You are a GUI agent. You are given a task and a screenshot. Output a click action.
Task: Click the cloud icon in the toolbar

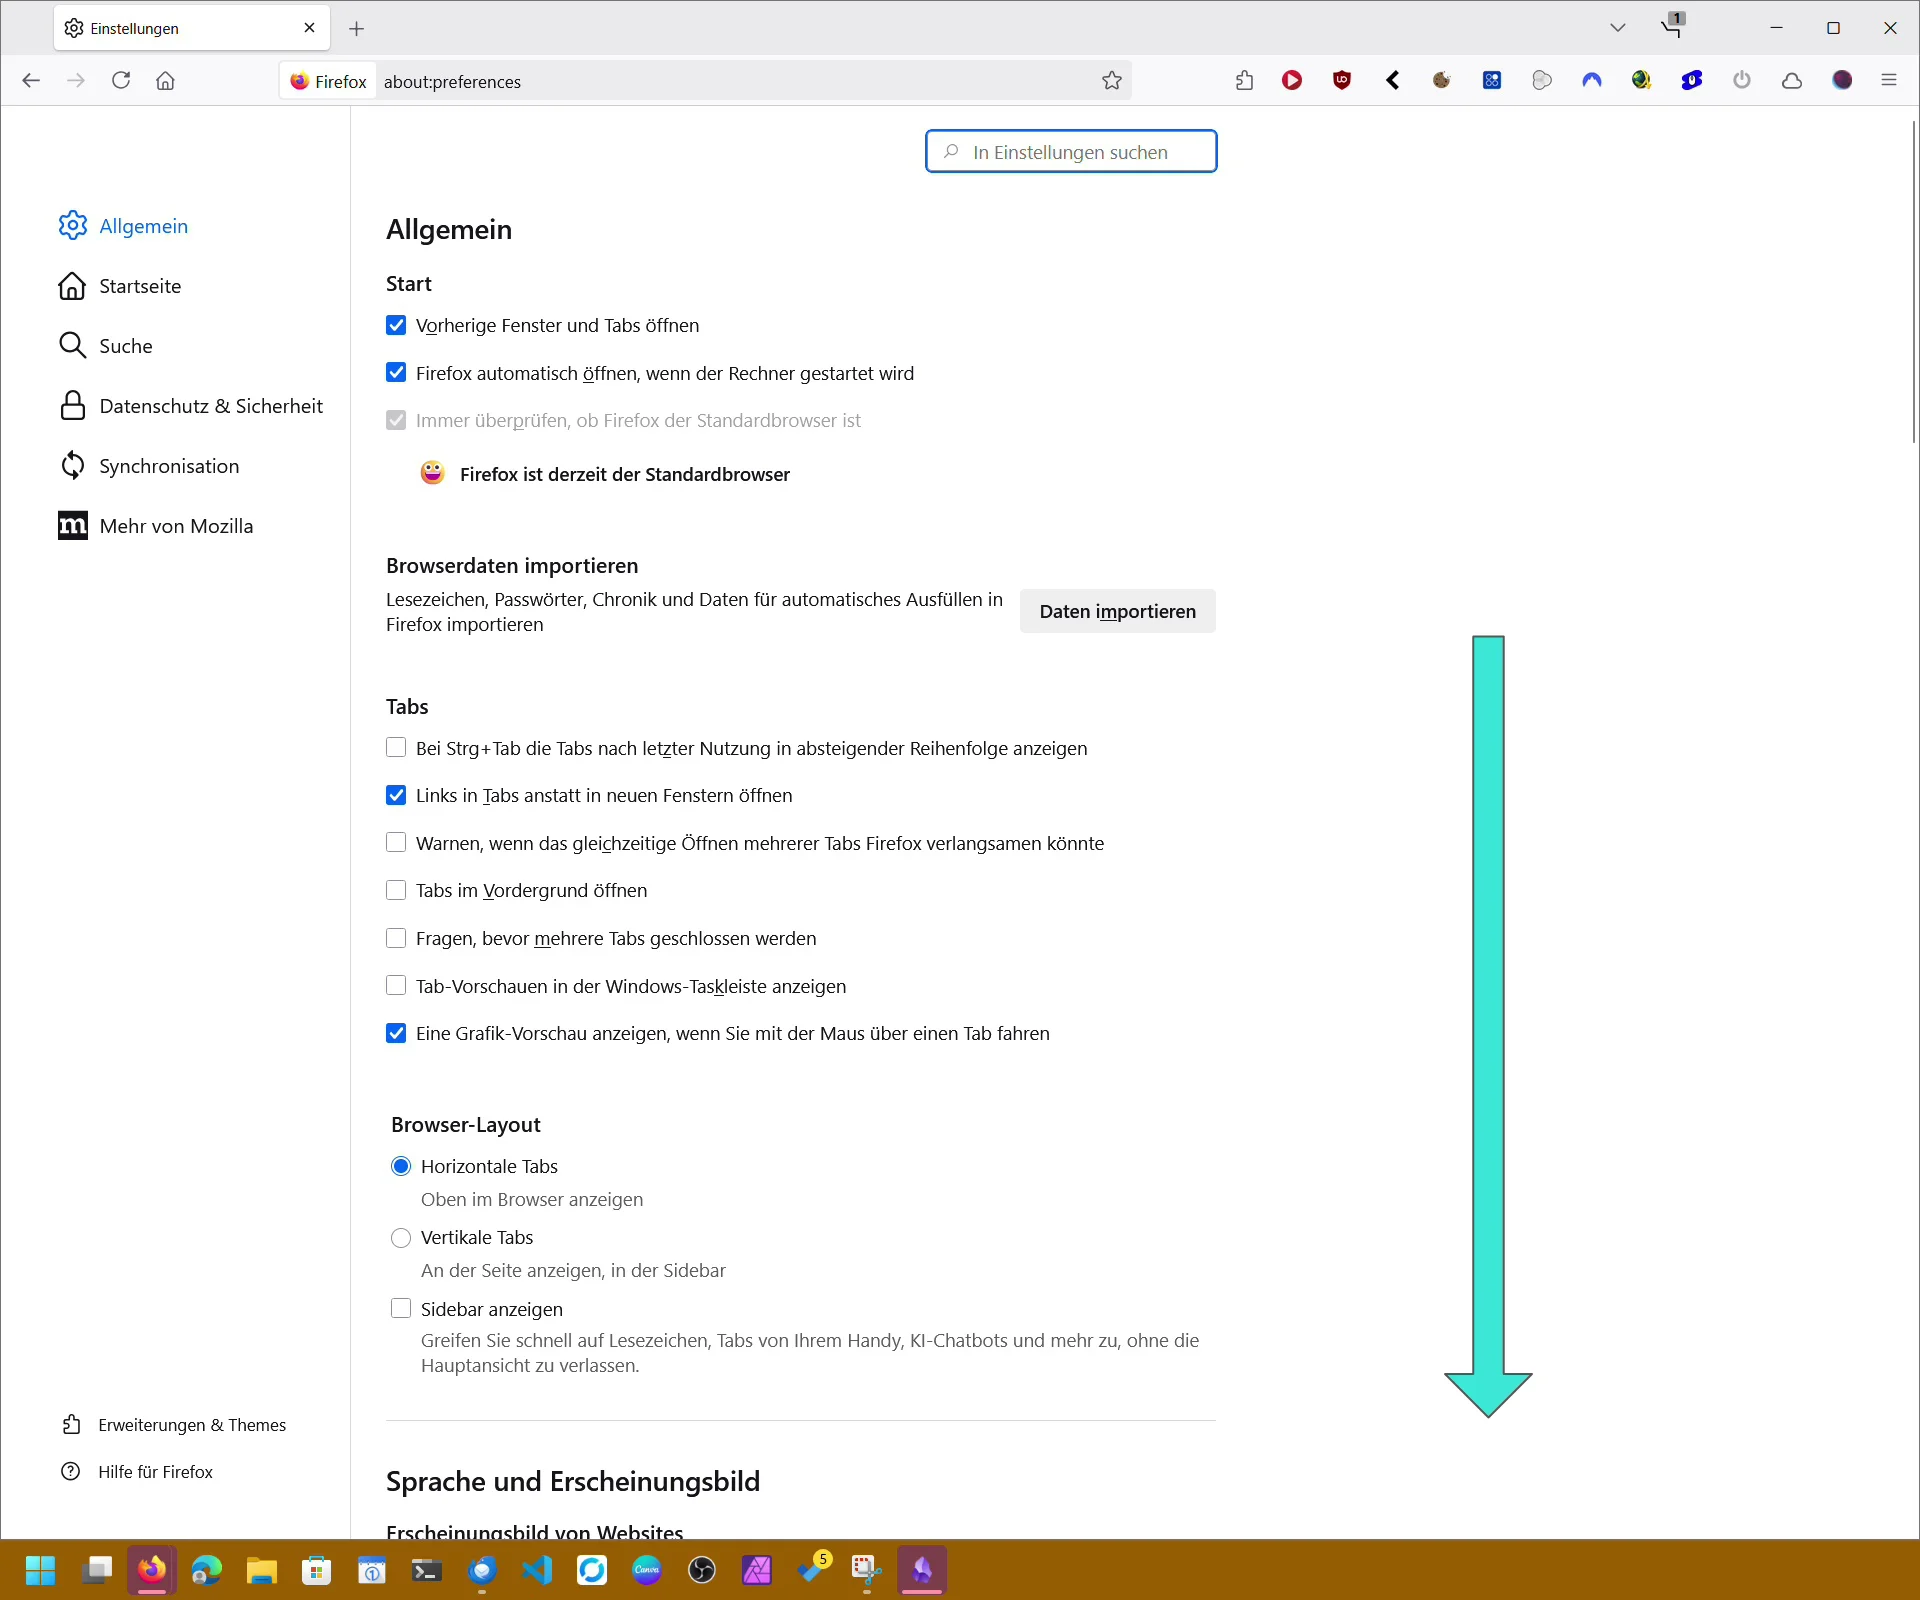pyautogui.click(x=1792, y=81)
